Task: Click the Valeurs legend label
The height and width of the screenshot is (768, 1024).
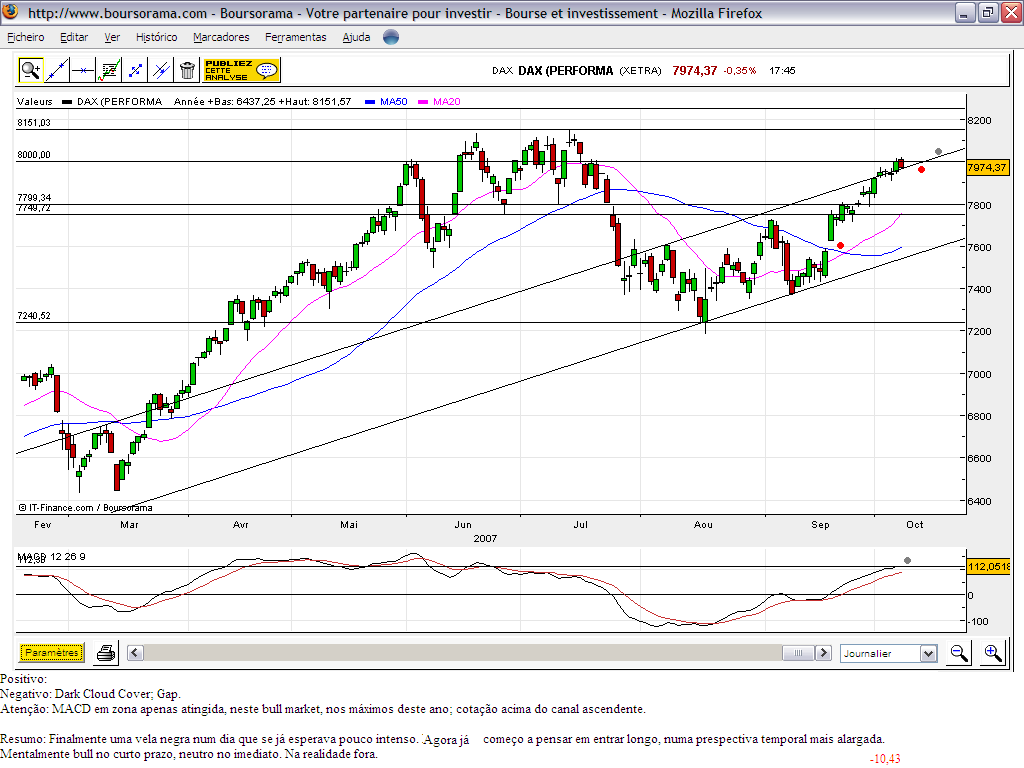Action: (x=35, y=101)
